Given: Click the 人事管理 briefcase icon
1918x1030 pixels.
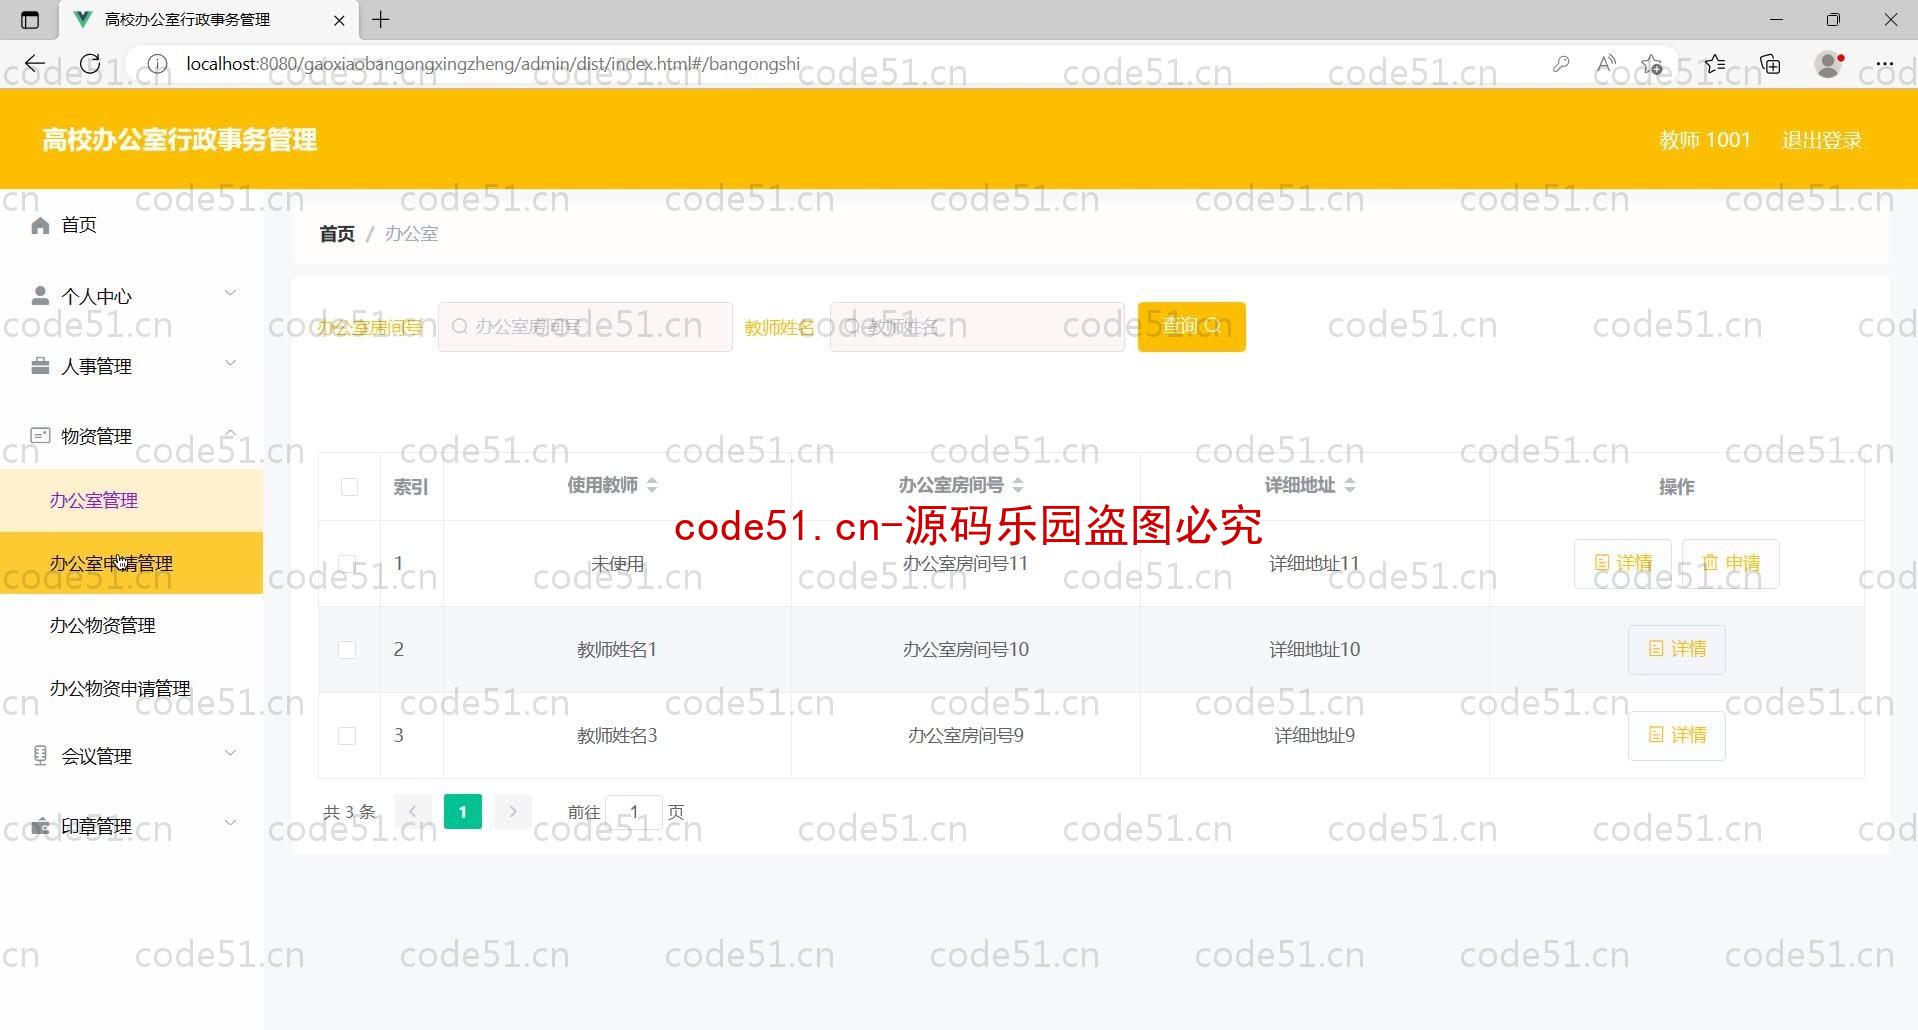Looking at the screenshot, I should click(40, 366).
